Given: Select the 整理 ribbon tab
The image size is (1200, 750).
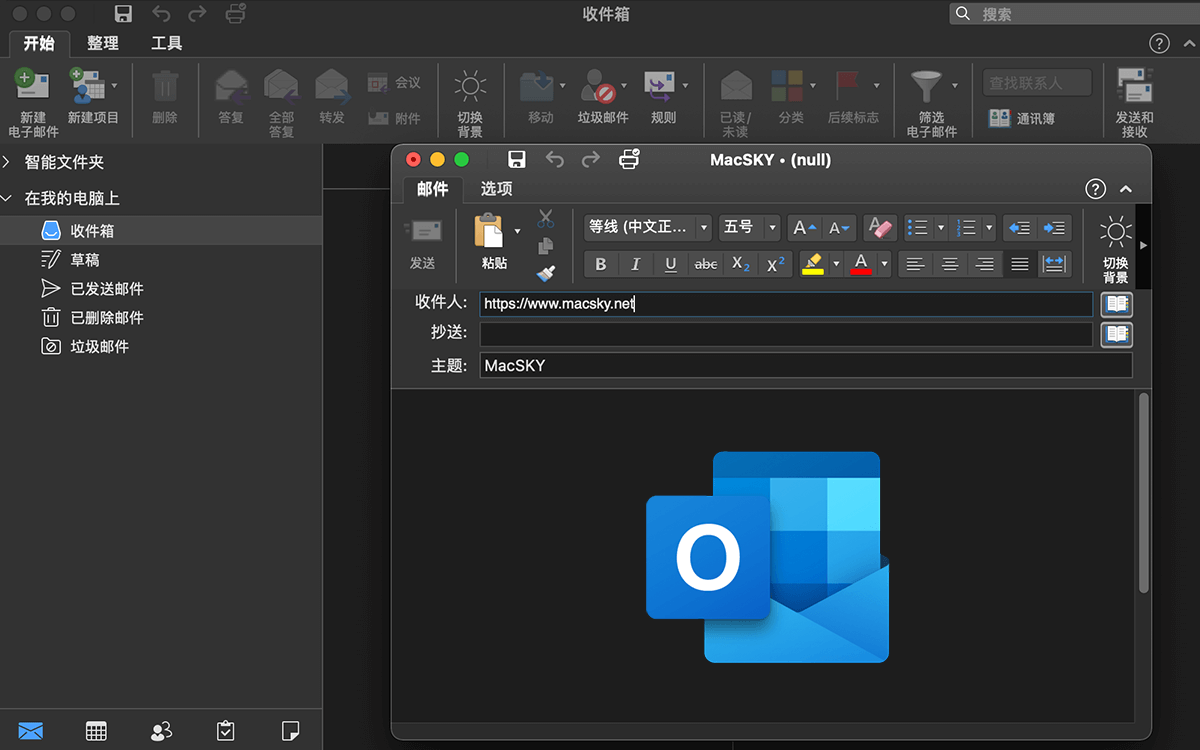Looking at the screenshot, I should tap(102, 43).
